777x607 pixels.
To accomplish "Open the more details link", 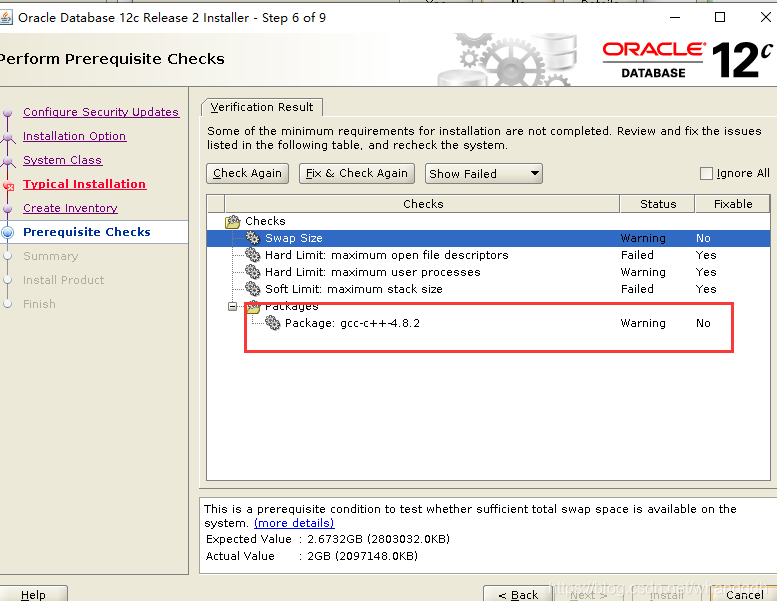I will 294,523.
